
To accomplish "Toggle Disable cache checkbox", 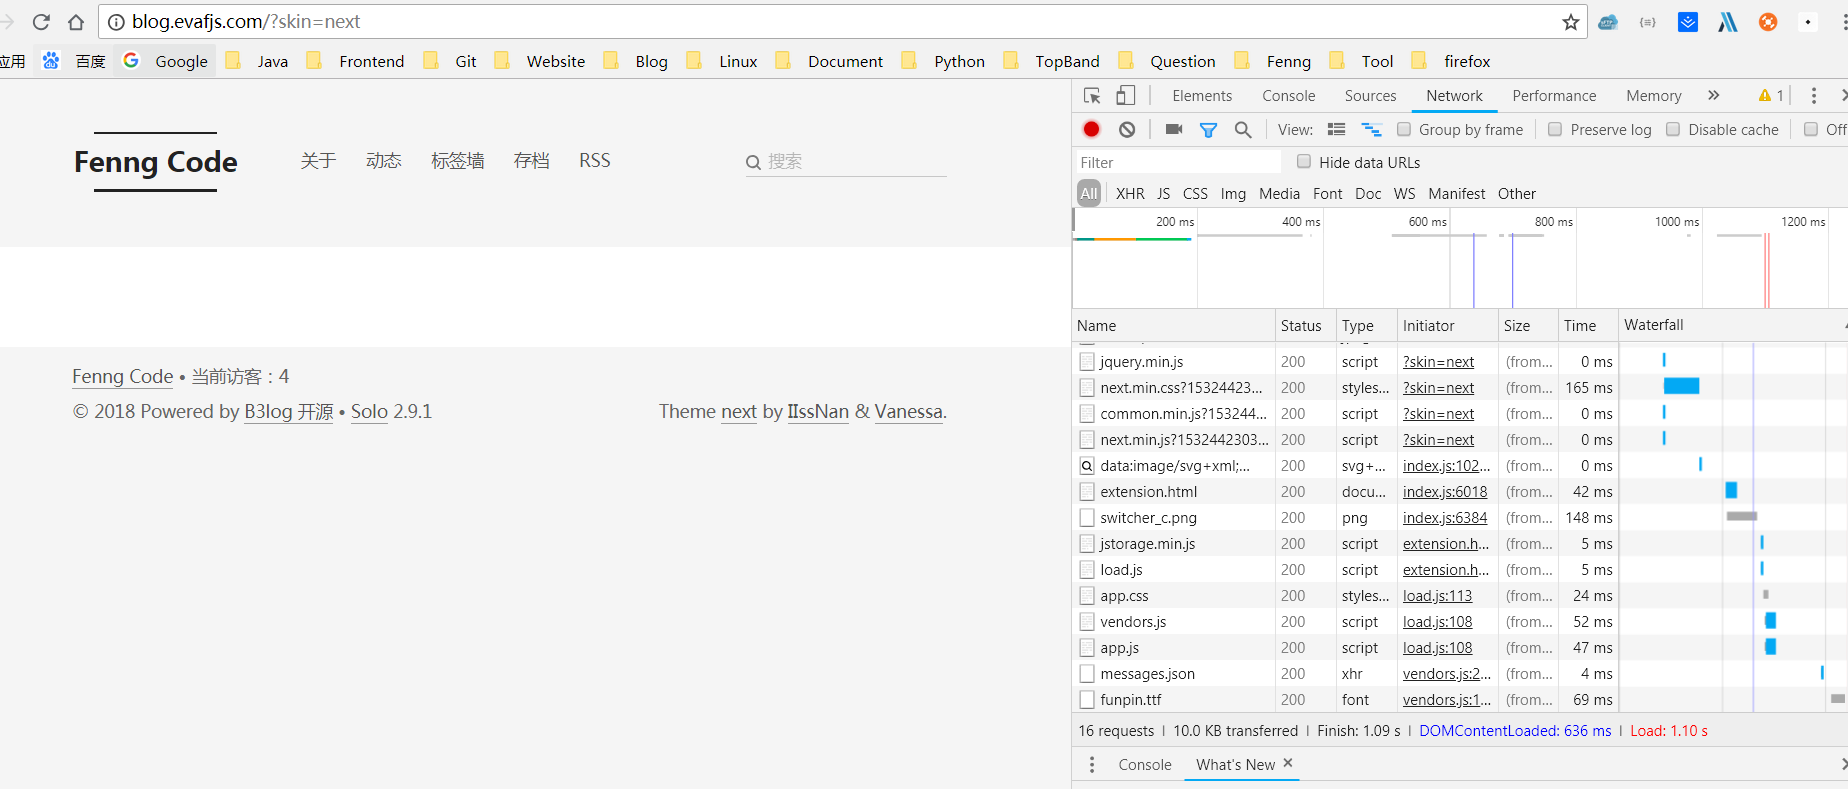I will [x=1673, y=129].
